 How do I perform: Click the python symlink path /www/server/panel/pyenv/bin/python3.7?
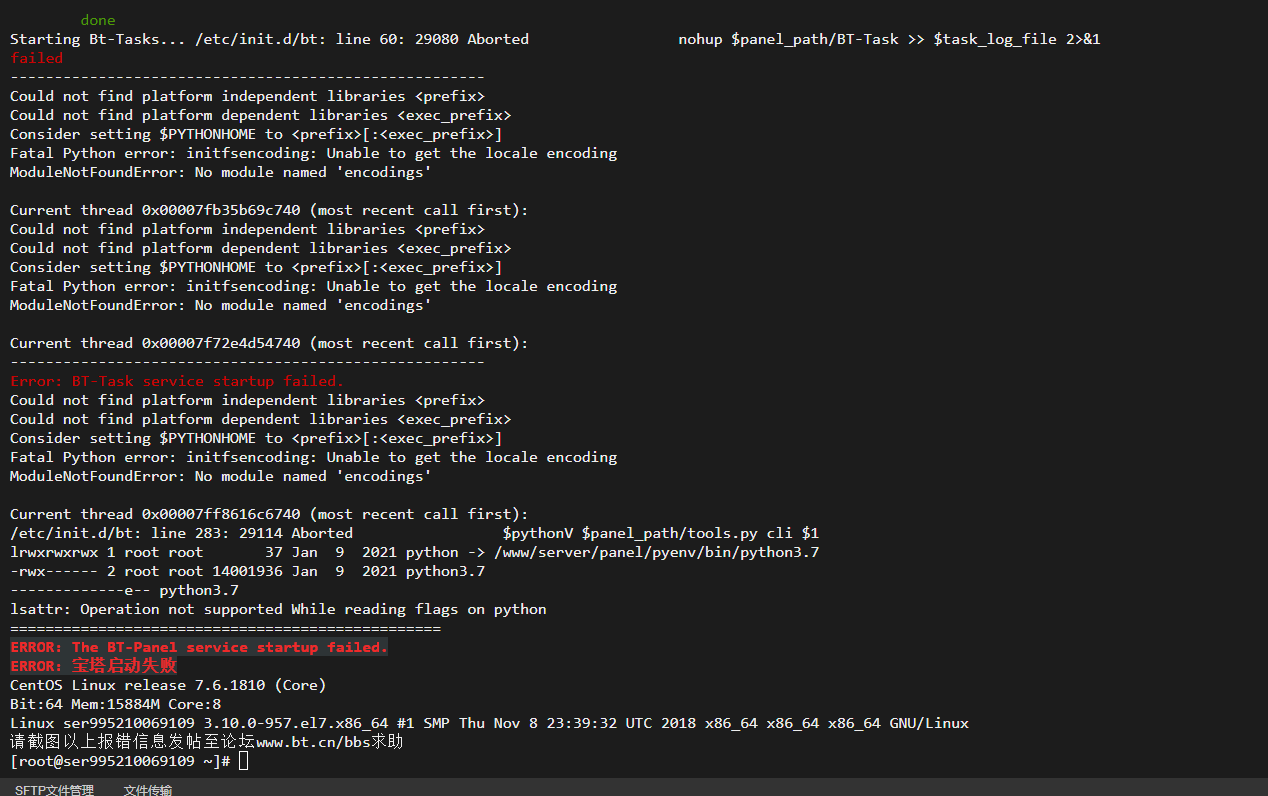[656, 552]
